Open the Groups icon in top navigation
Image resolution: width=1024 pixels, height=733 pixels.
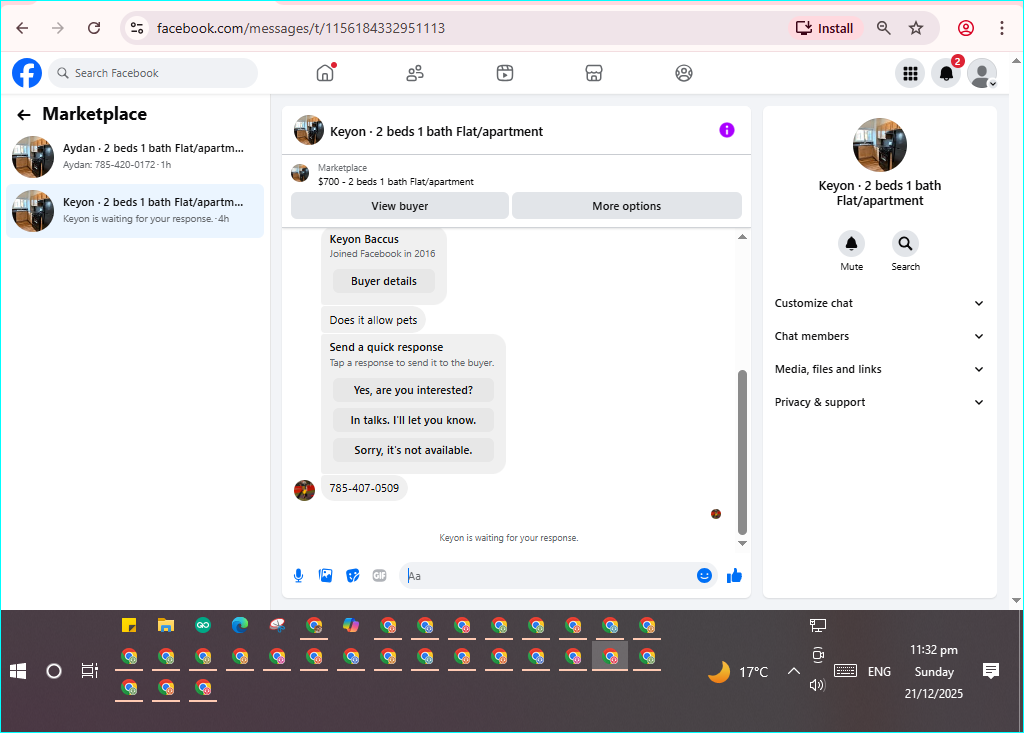pyautogui.click(x=684, y=73)
